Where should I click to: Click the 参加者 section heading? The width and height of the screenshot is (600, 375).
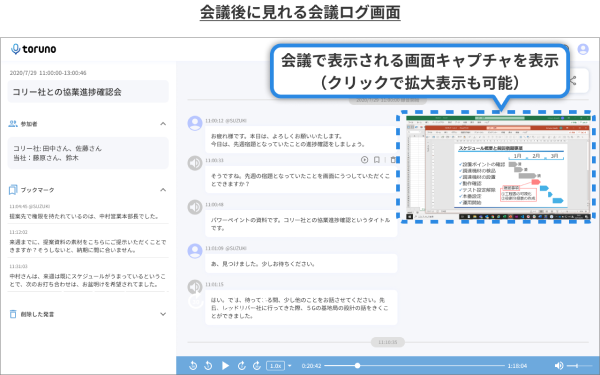click(x=29, y=124)
